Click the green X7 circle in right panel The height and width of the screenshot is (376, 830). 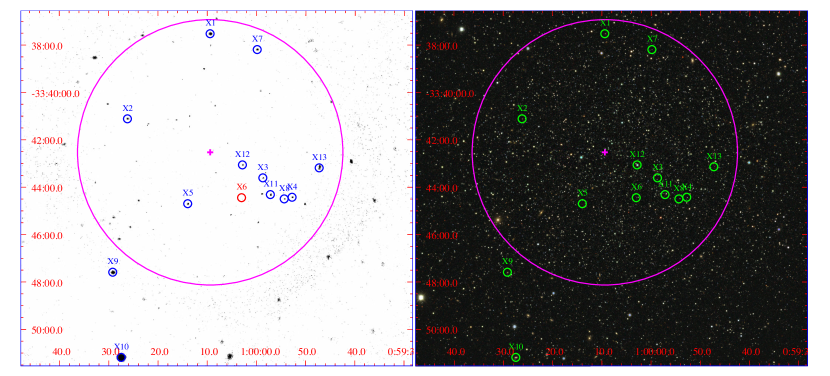(652, 50)
